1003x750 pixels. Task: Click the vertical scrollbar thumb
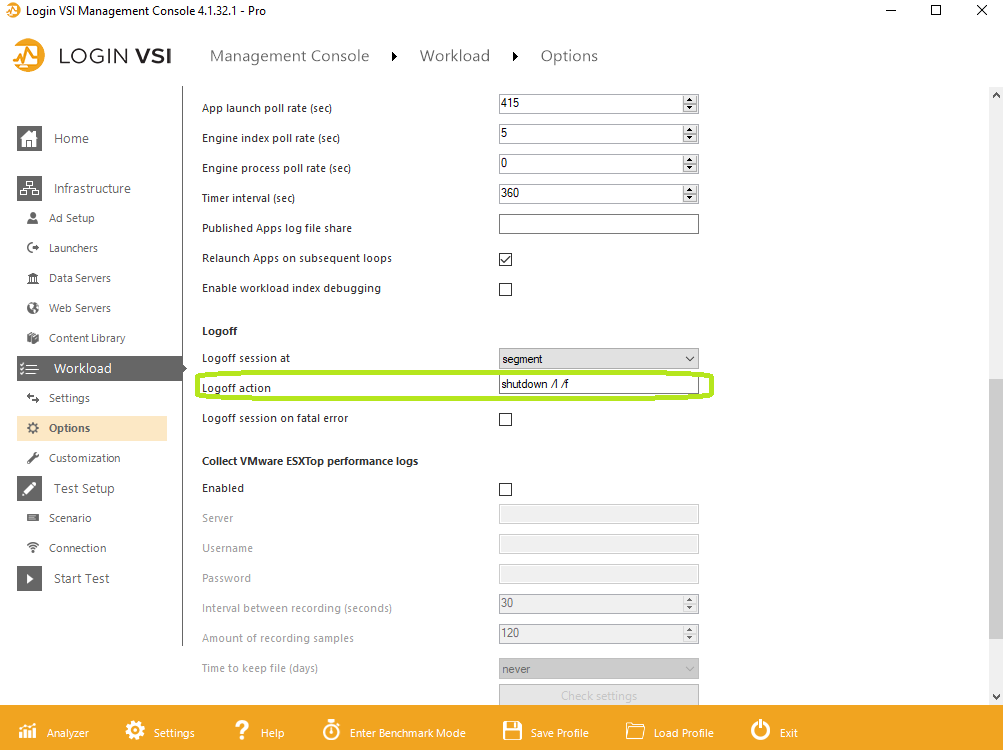pyautogui.click(x=996, y=509)
